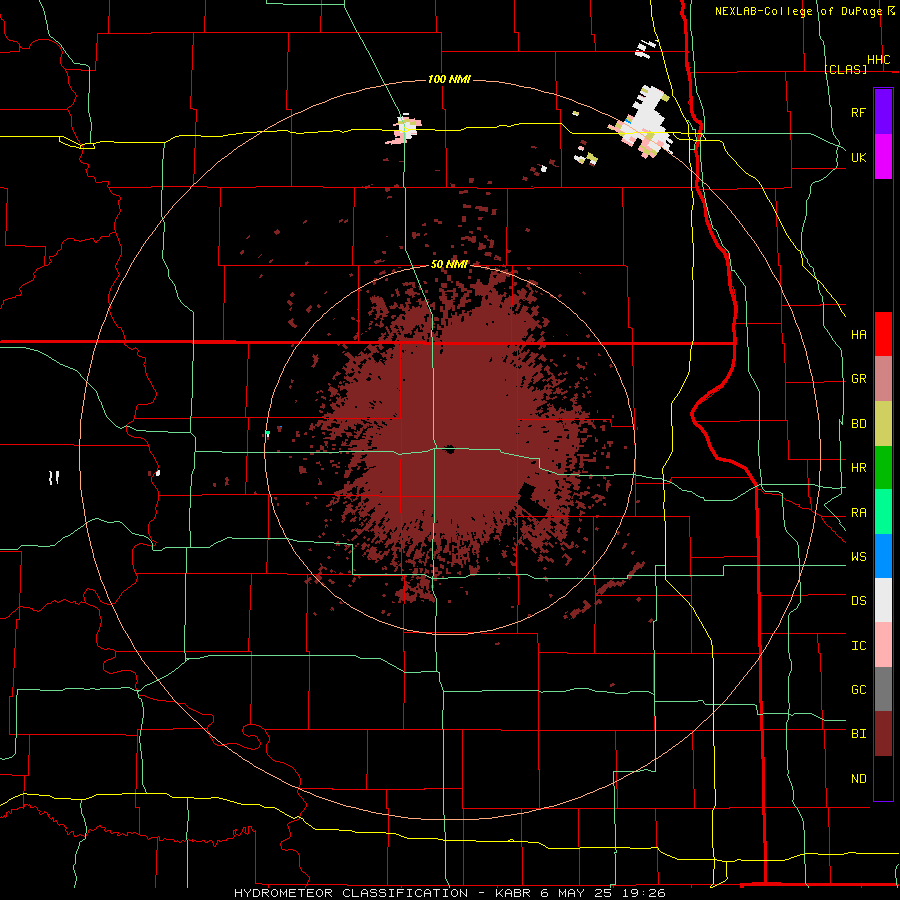This screenshot has width=900, height=900.
Task: Click the 'IC' legend label
Action: tap(858, 646)
